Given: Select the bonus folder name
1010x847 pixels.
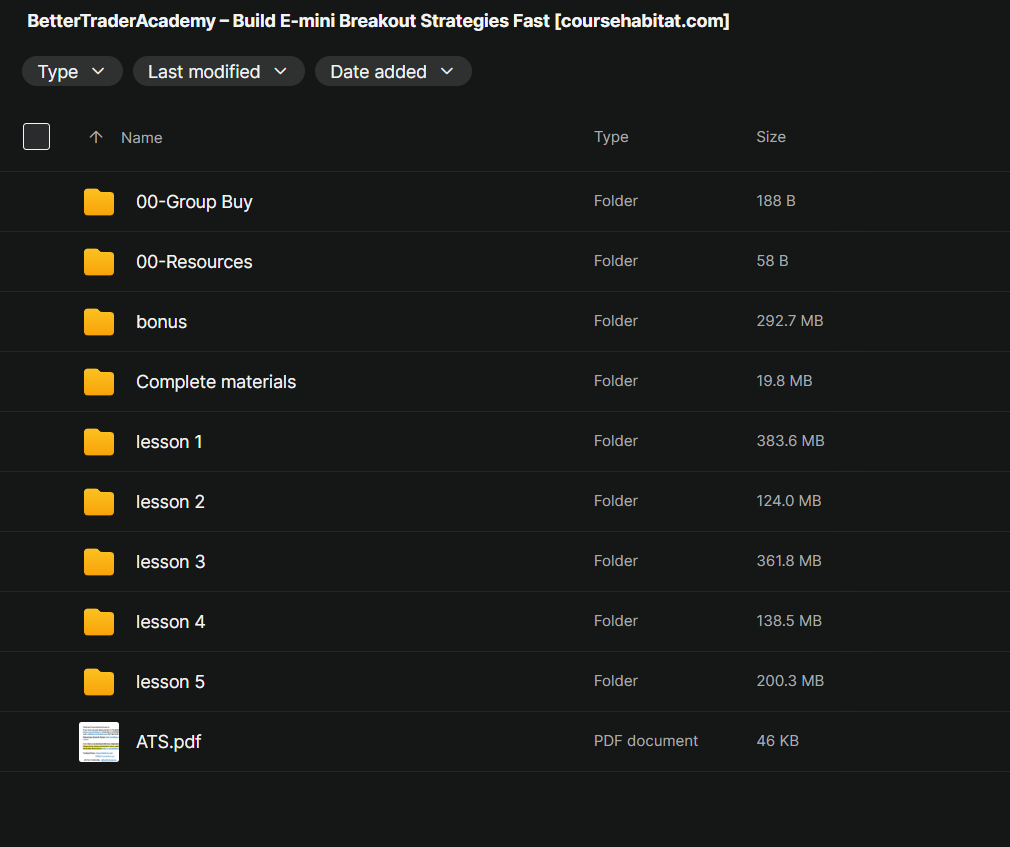Looking at the screenshot, I should click(x=161, y=321).
